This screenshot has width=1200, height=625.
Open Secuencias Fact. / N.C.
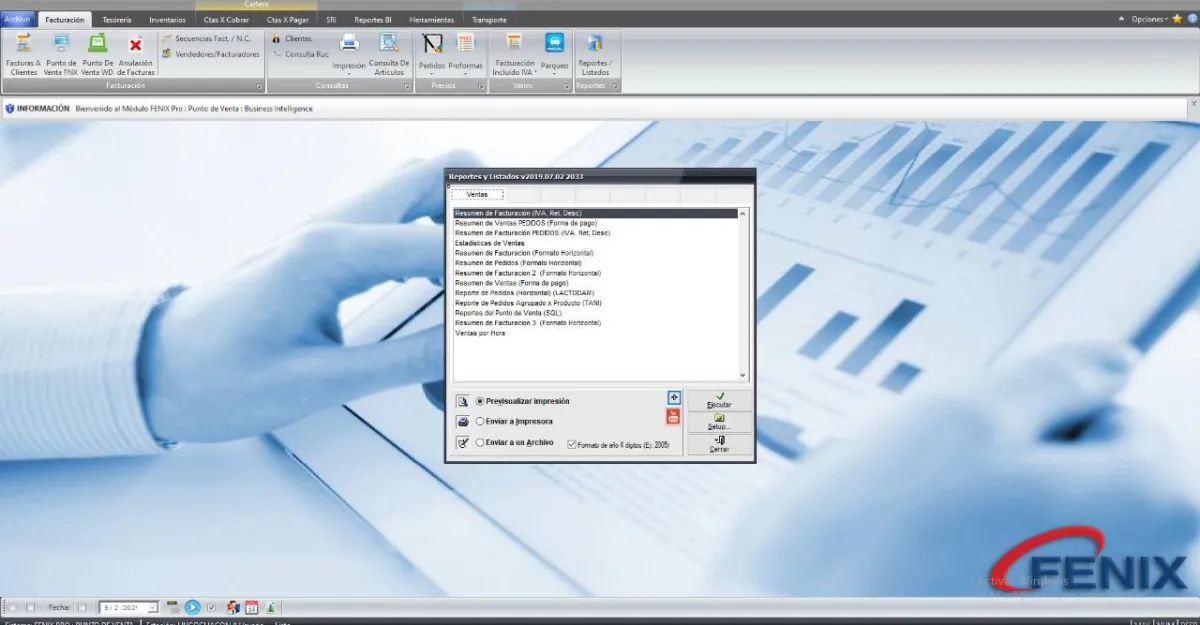point(206,38)
